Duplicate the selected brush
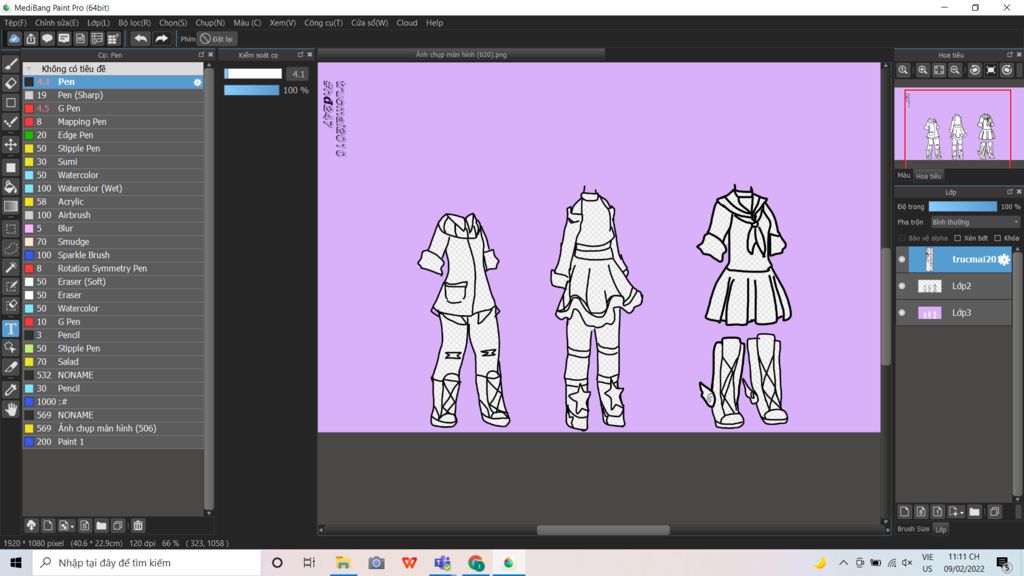The image size is (1024, 576). [118, 526]
